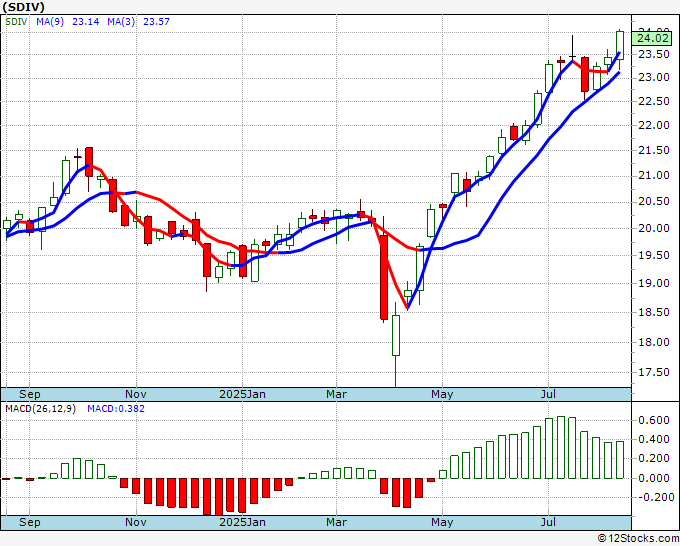Click the (SDIV) chart title

(23, 7)
